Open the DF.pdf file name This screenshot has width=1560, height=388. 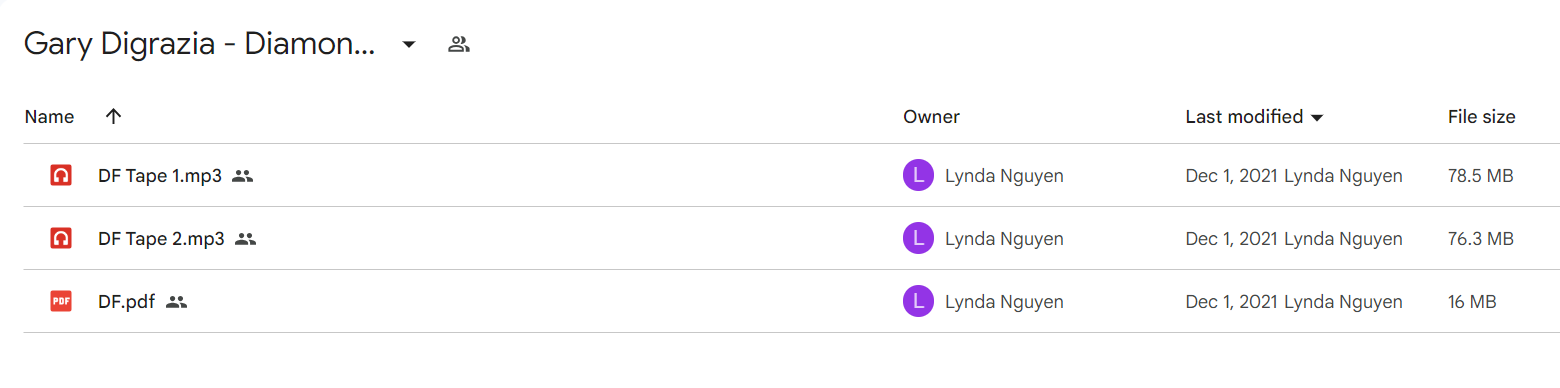127,301
